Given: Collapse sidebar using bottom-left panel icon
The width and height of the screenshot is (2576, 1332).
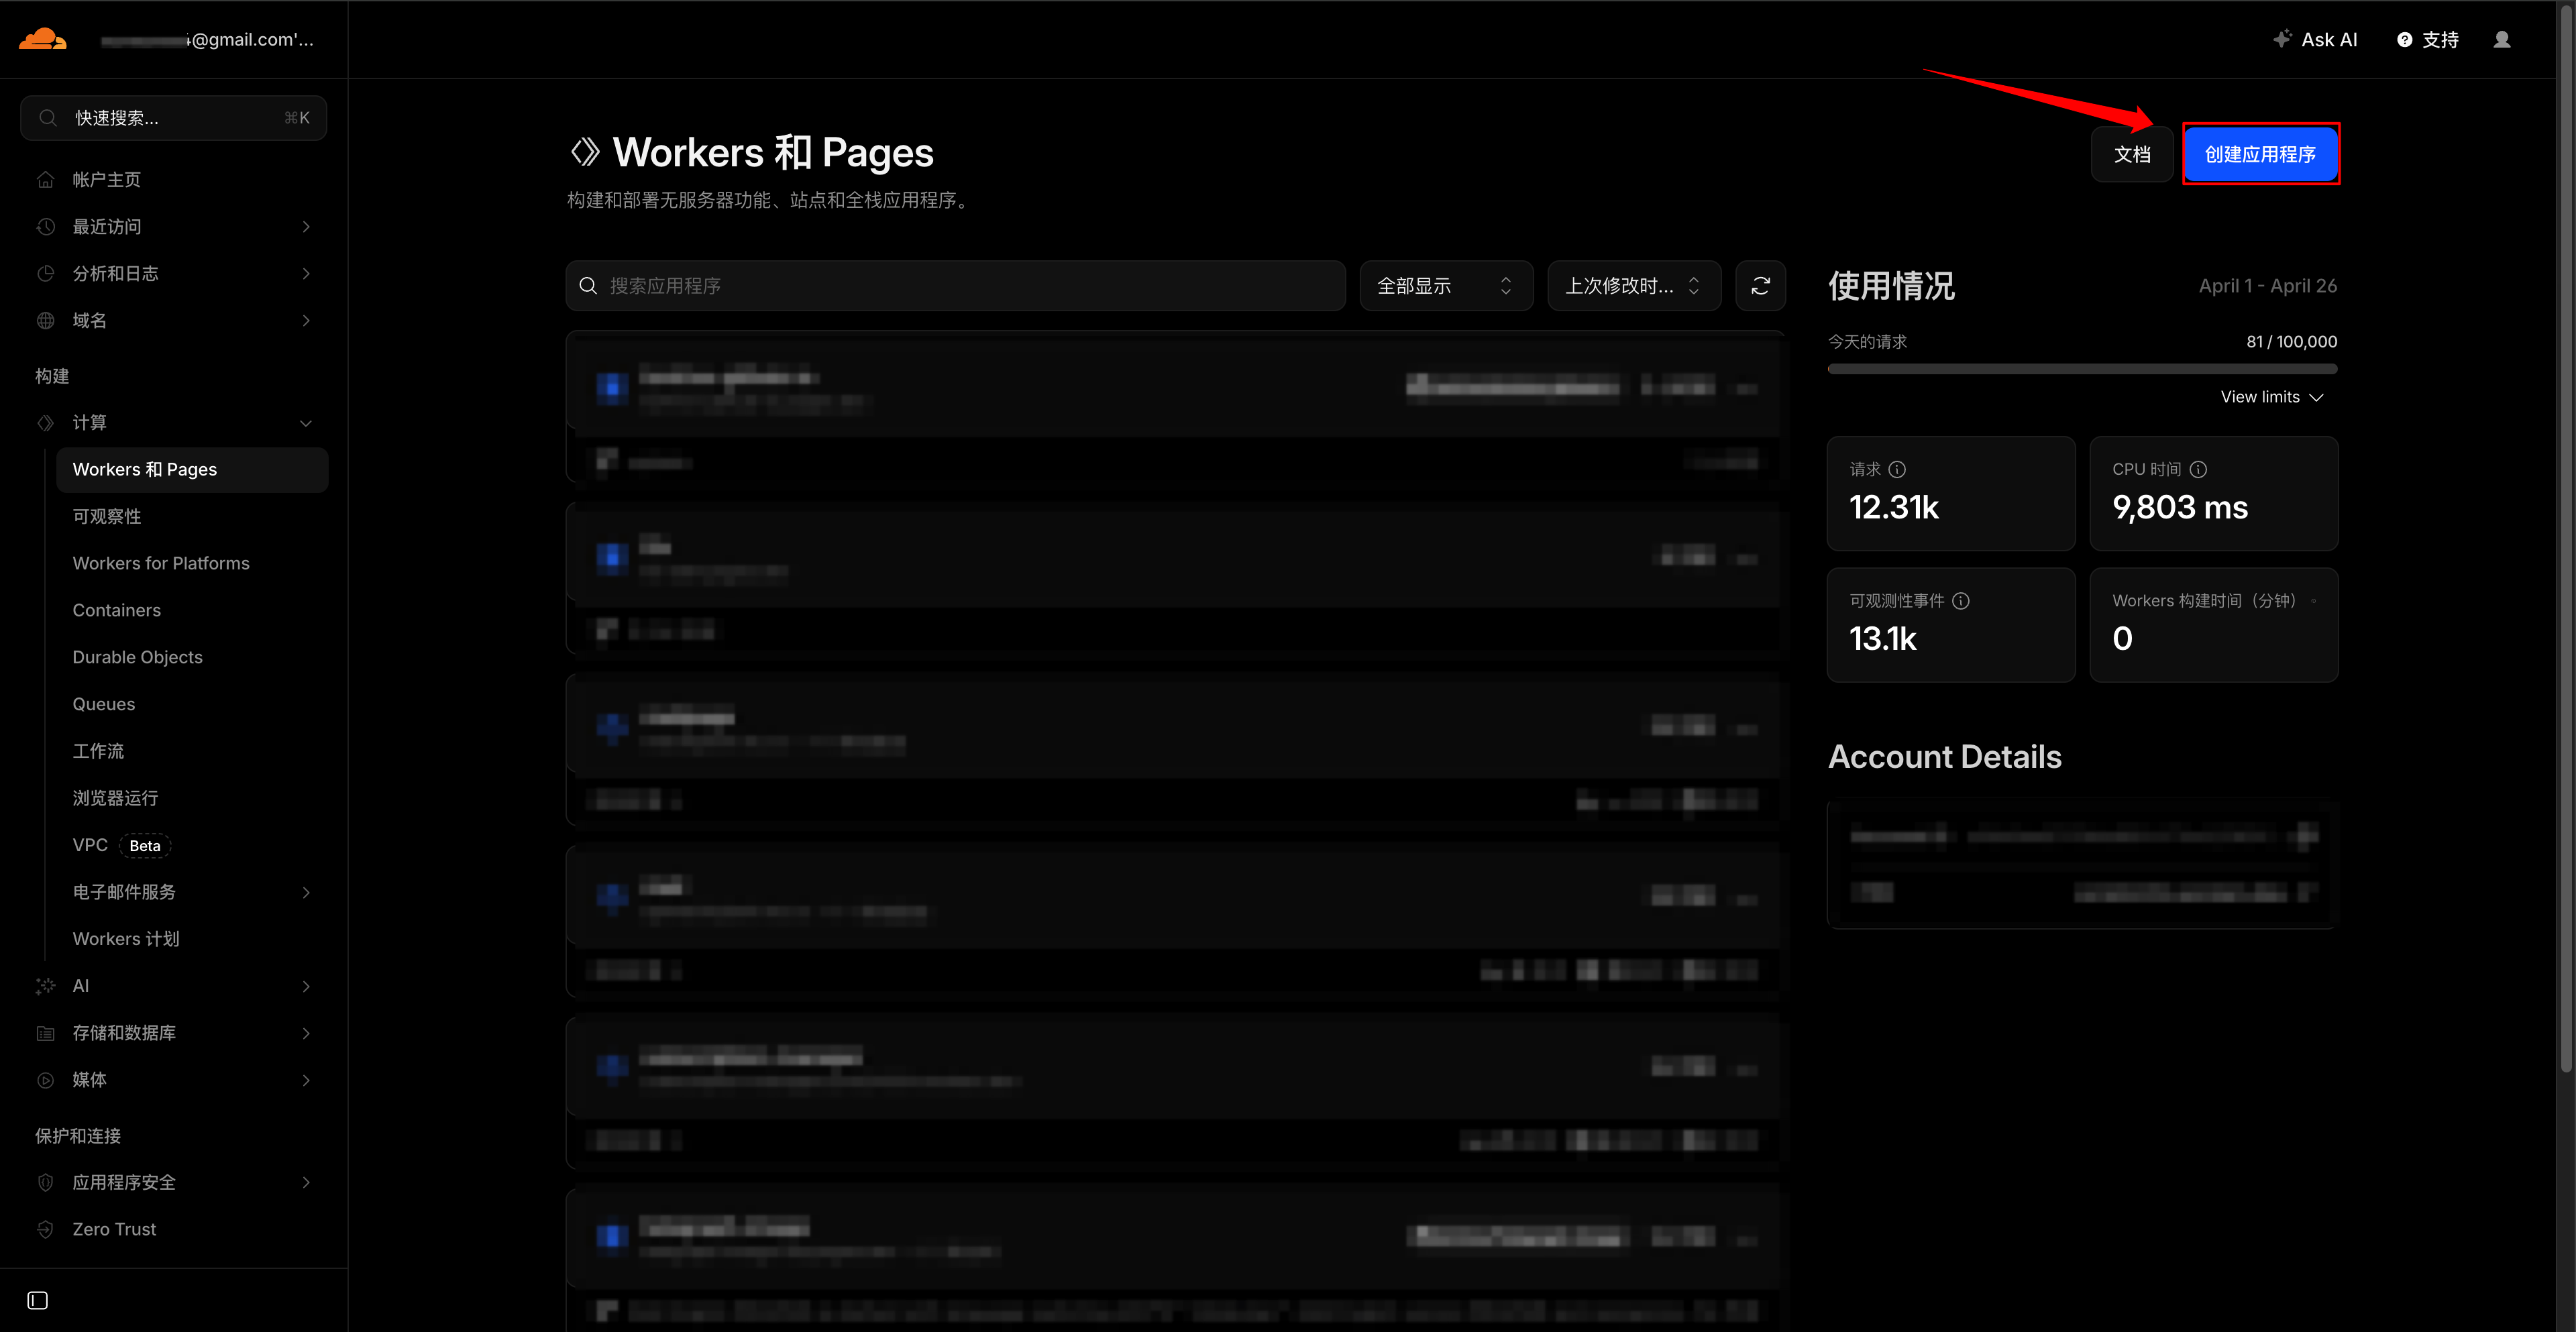Looking at the screenshot, I should (37, 1300).
